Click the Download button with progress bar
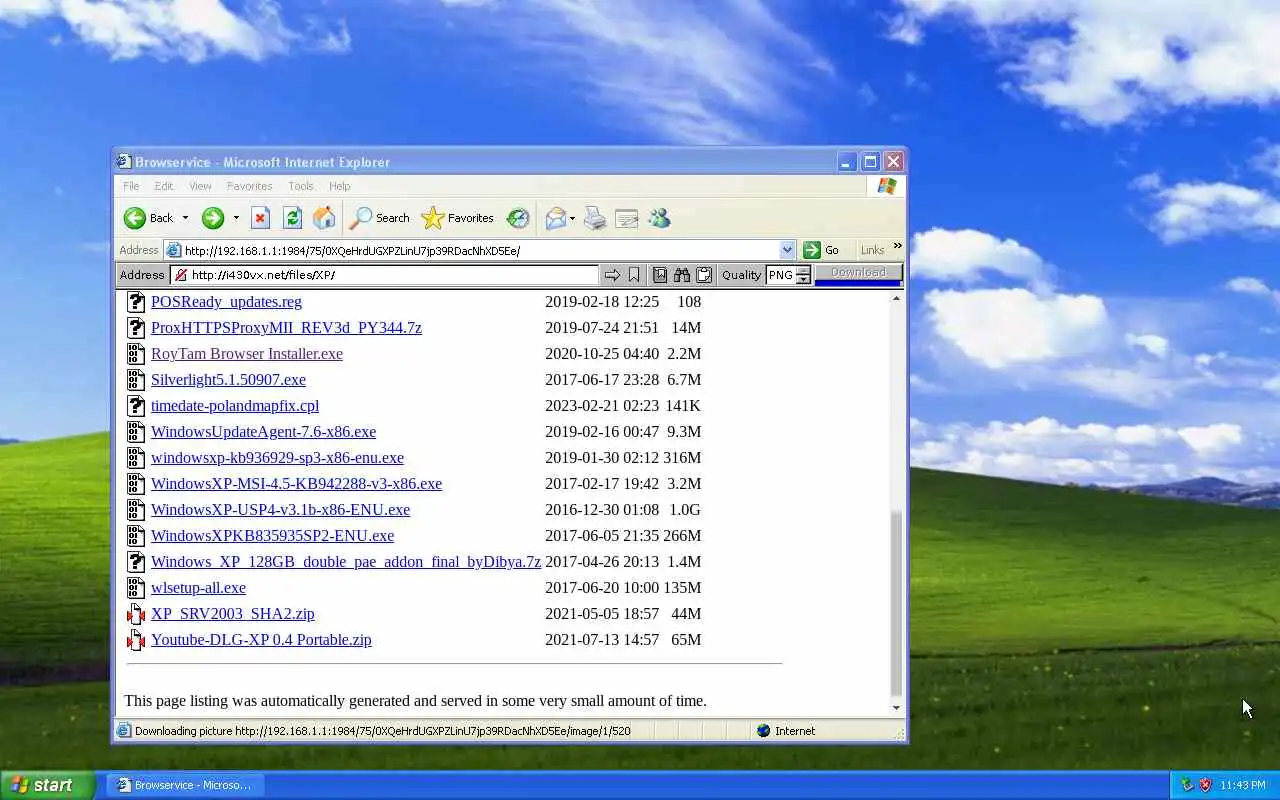Screen dimensions: 1280x800 (x=858, y=274)
